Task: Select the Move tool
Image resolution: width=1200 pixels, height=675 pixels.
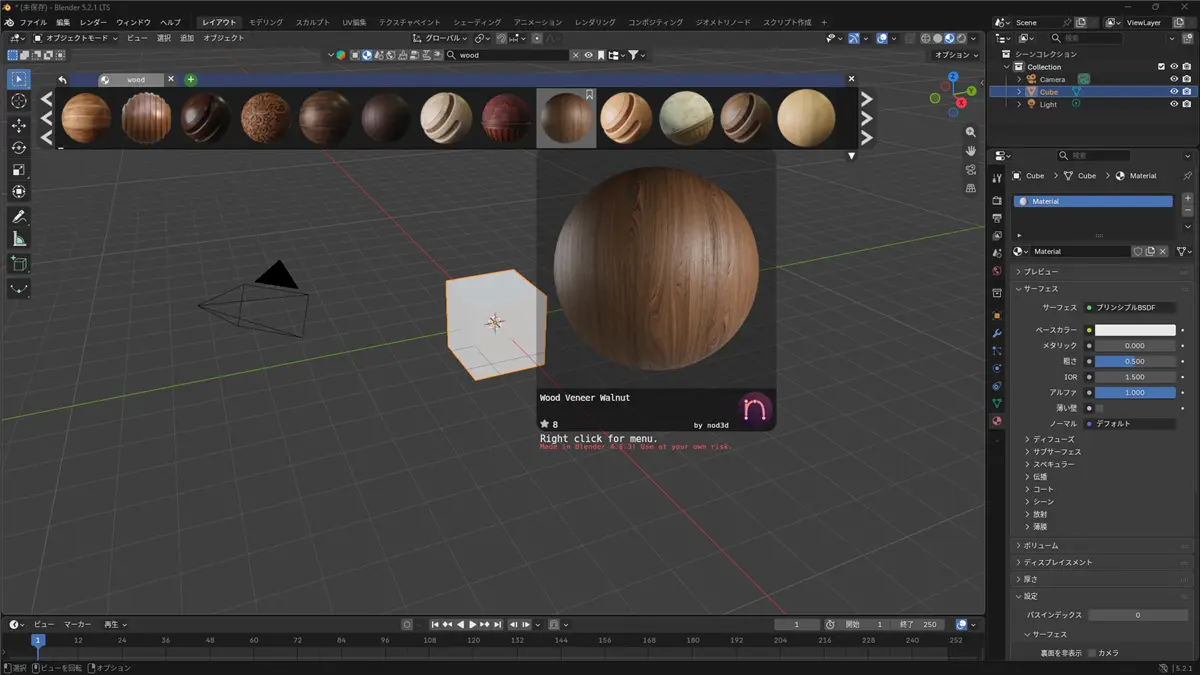Action: coord(19,125)
